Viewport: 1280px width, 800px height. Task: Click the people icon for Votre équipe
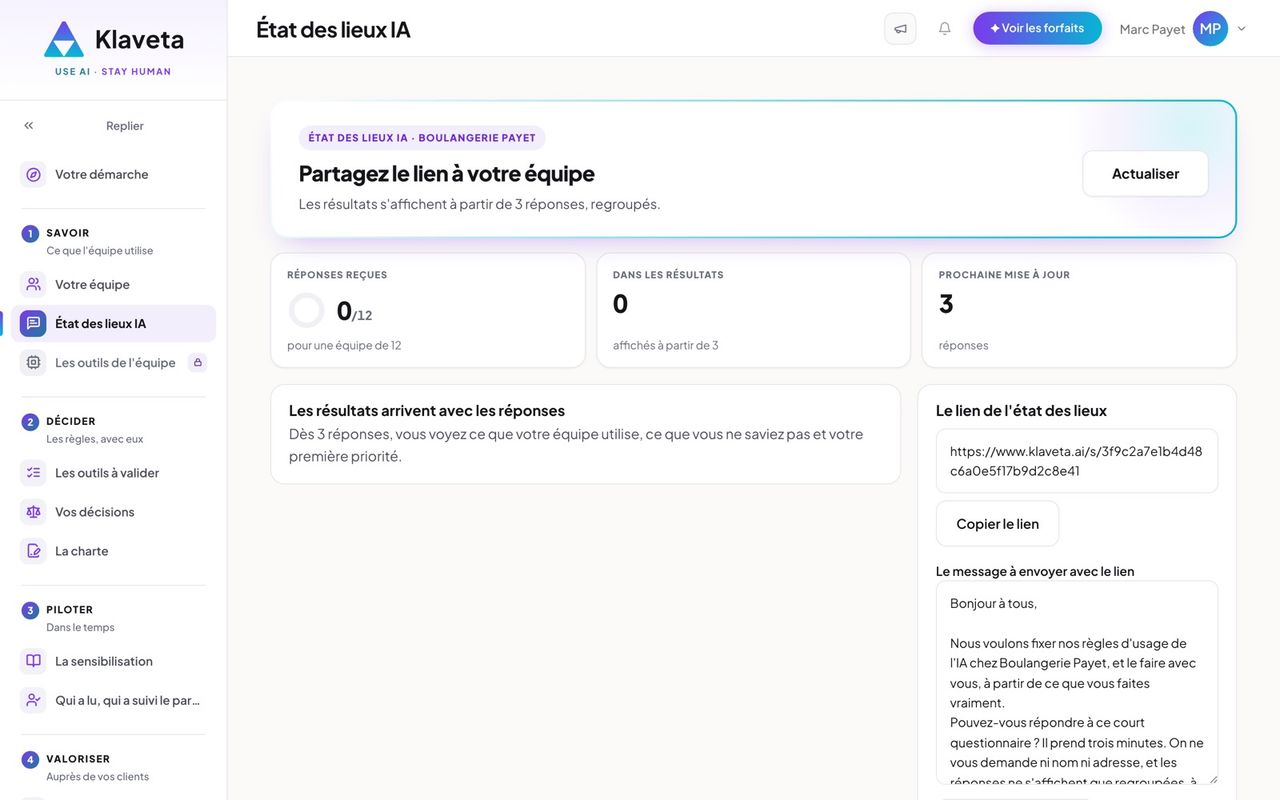tap(33, 284)
